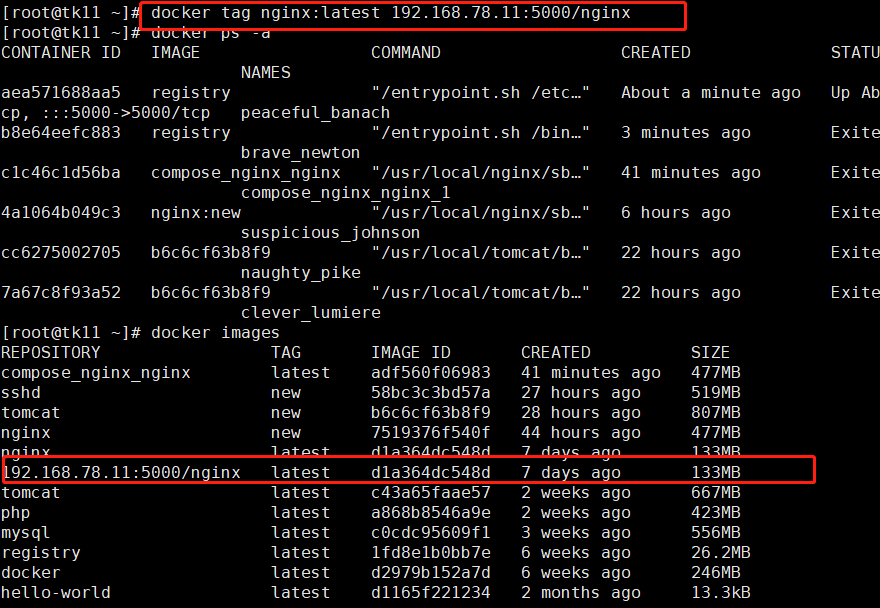Screen dimensions: 880x608
Task: Click "About a minute ago" created value
Action: click(x=711, y=93)
